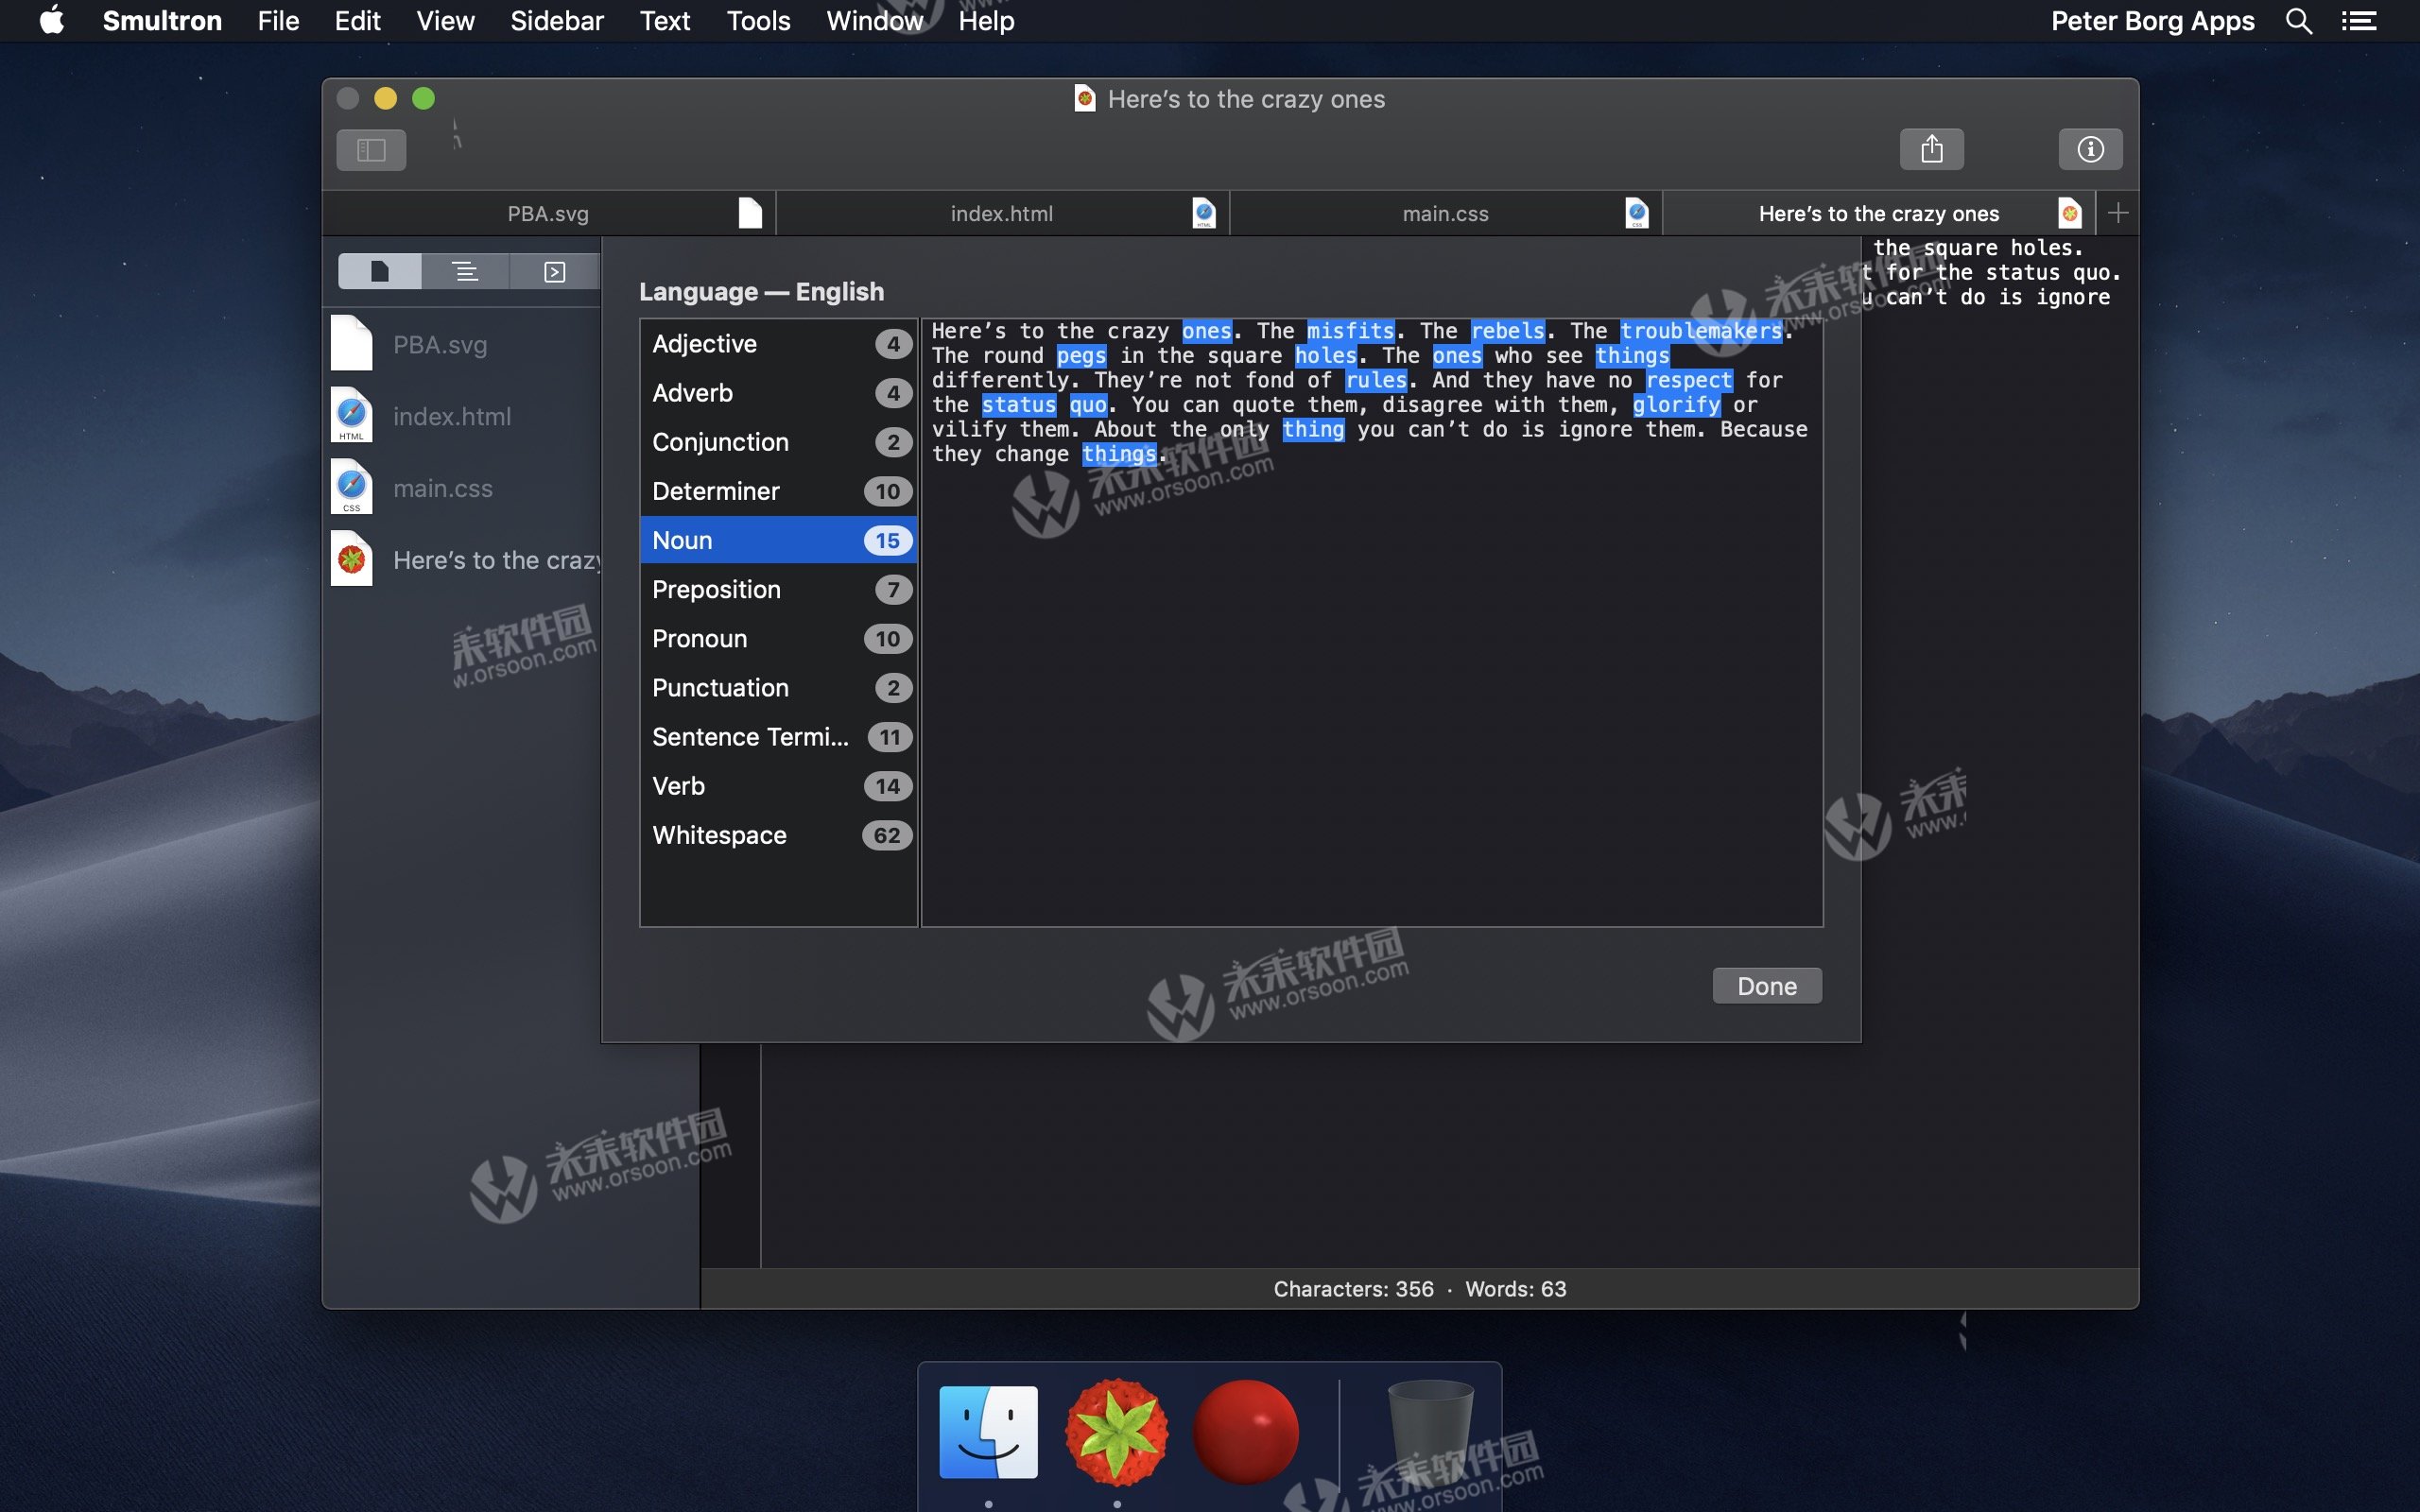This screenshot has width=2420, height=1512.
Task: Open the Sidebar menu in menu bar
Action: [x=556, y=21]
